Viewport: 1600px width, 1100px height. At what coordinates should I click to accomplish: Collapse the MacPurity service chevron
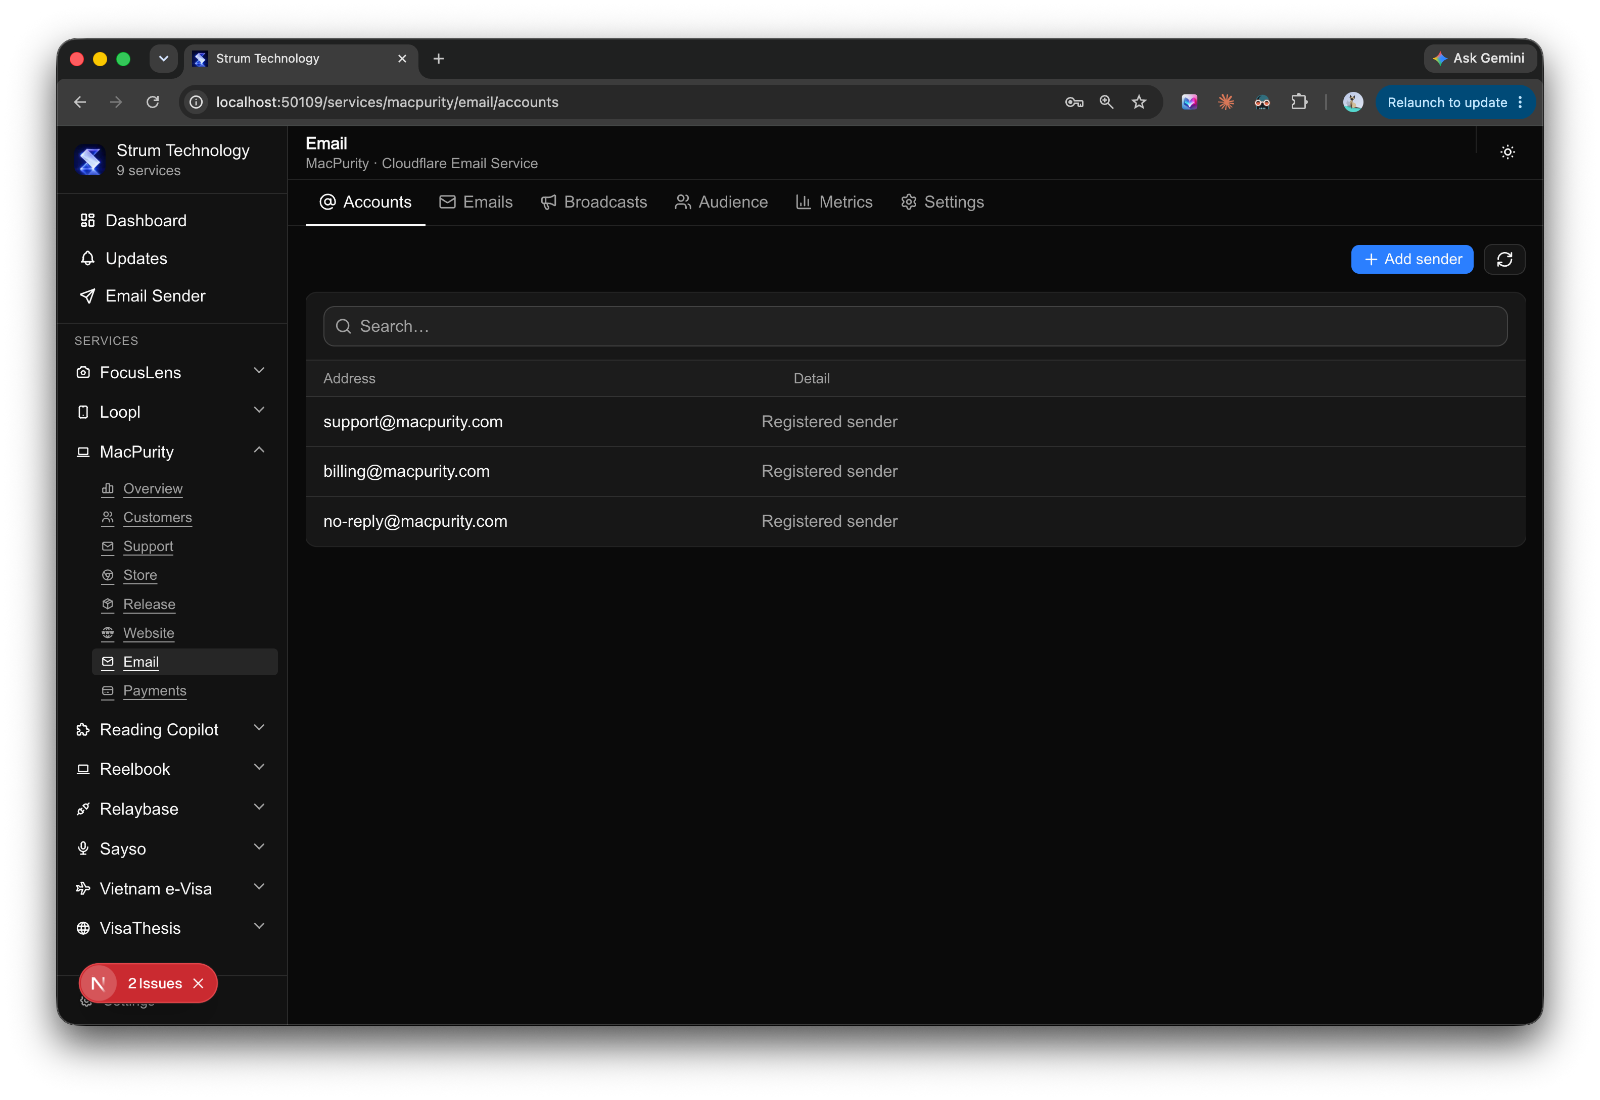(259, 450)
